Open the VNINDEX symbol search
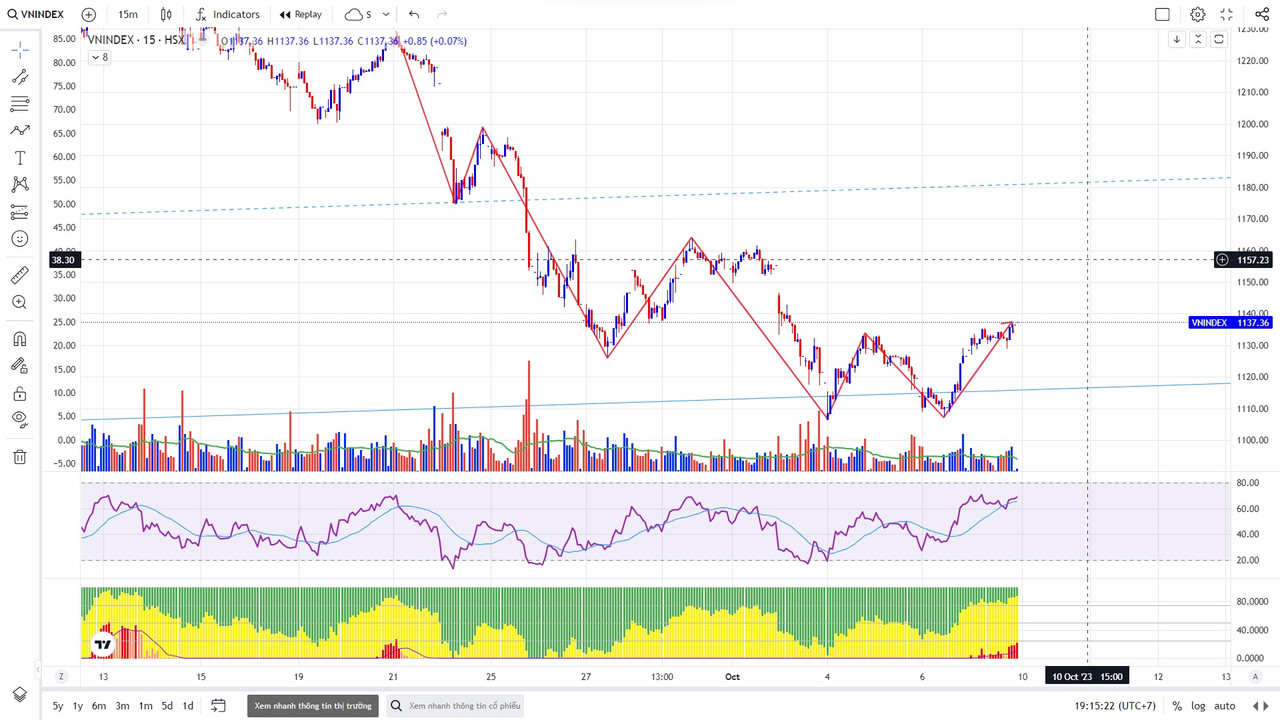Viewport: 1280px width, 720px height. (35, 14)
